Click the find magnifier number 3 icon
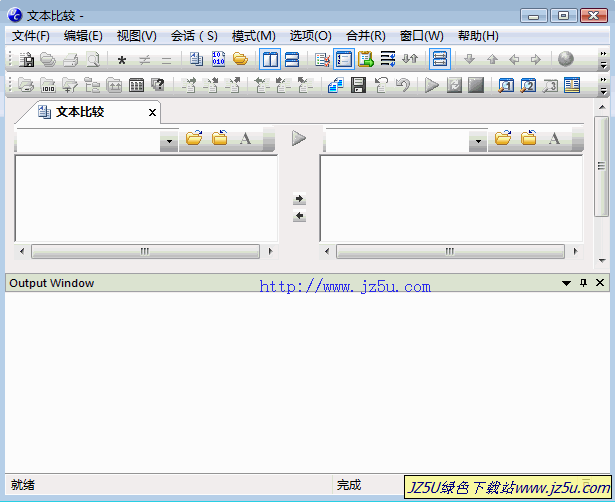The width and height of the screenshot is (615, 502). tap(550, 85)
